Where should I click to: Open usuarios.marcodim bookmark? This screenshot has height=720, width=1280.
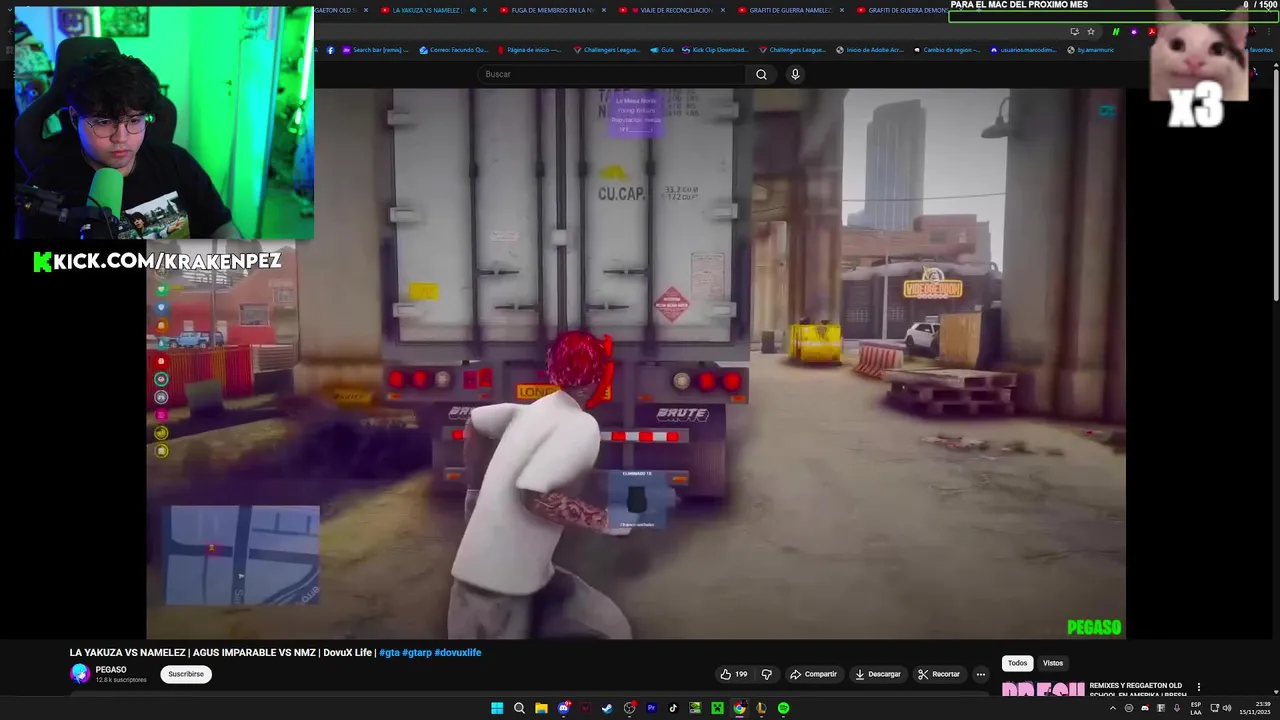(1023, 50)
